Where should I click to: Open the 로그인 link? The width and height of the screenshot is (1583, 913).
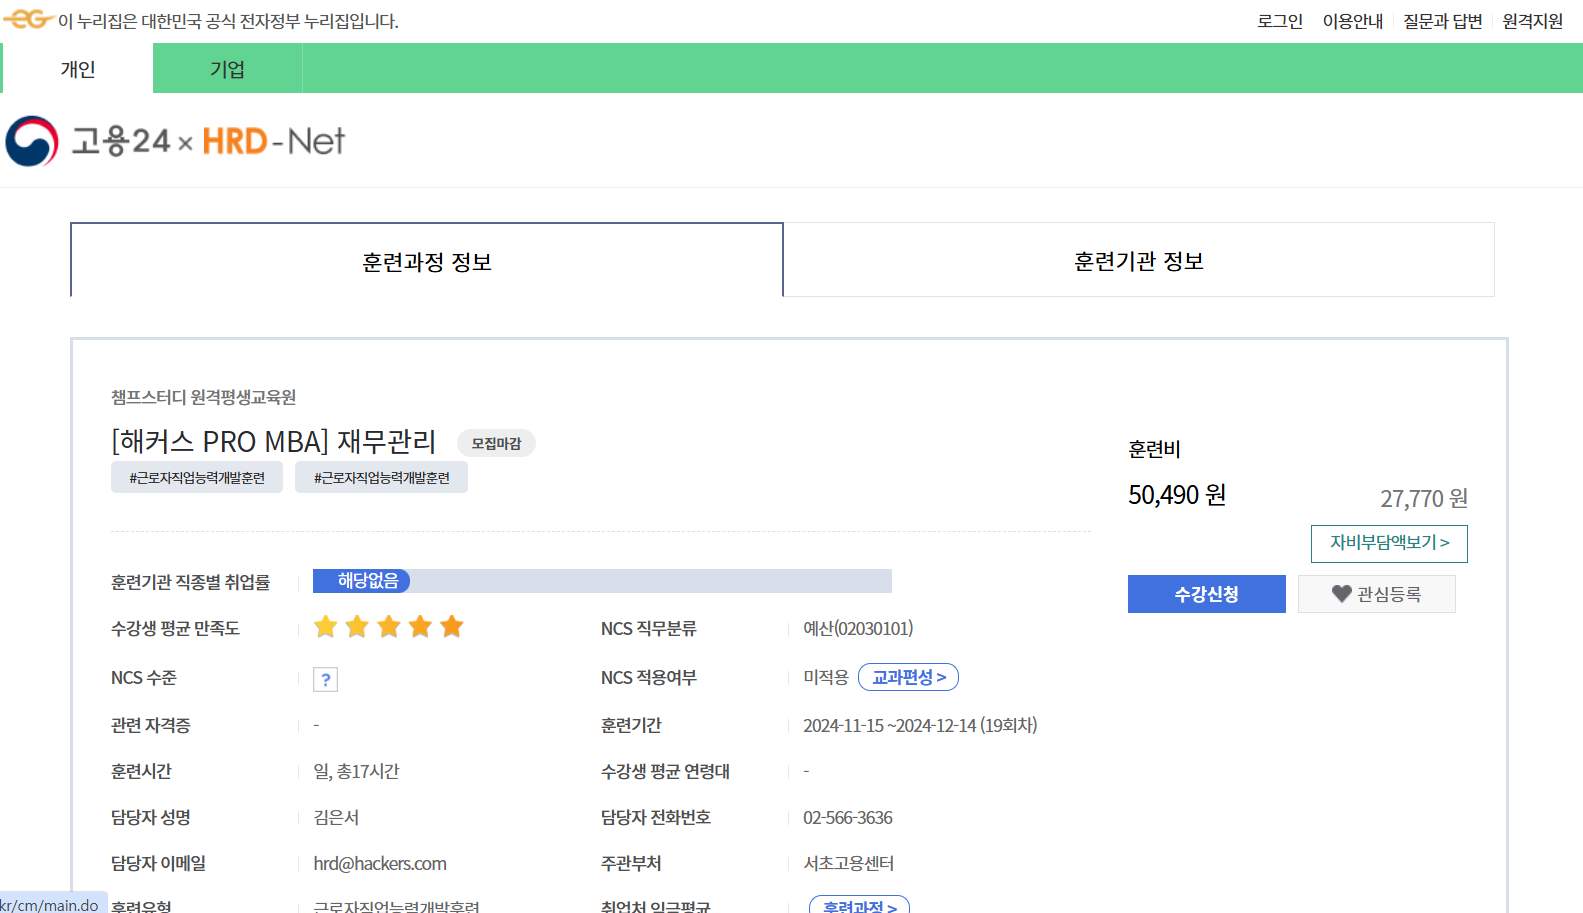(x=1280, y=21)
